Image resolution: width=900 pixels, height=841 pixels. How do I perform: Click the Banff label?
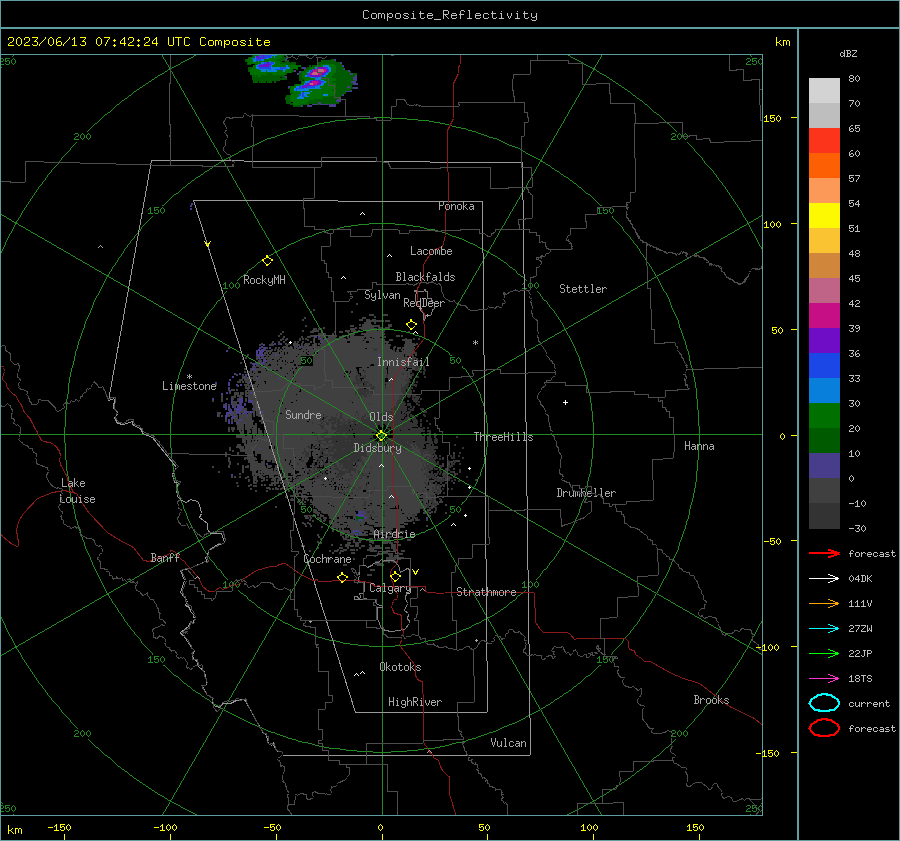165,557
